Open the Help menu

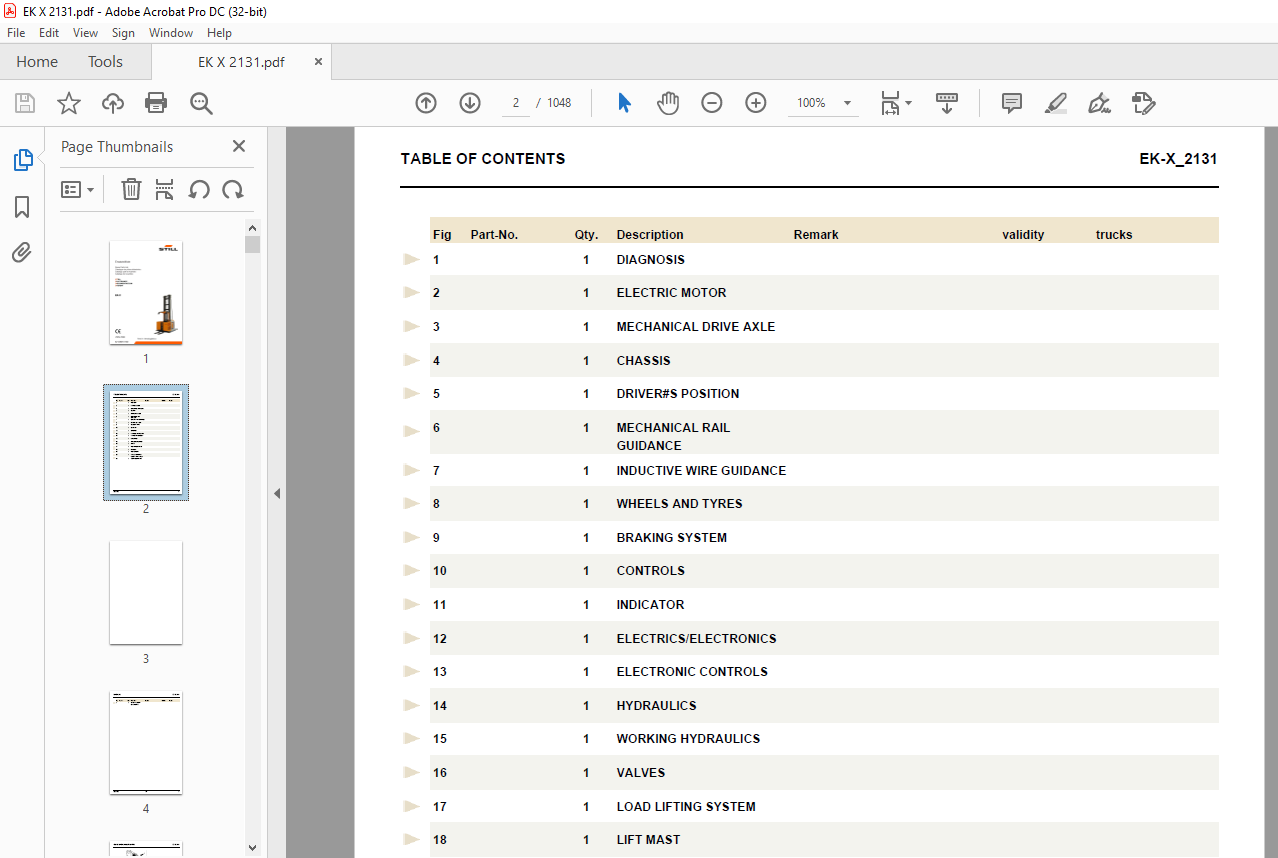coord(219,33)
